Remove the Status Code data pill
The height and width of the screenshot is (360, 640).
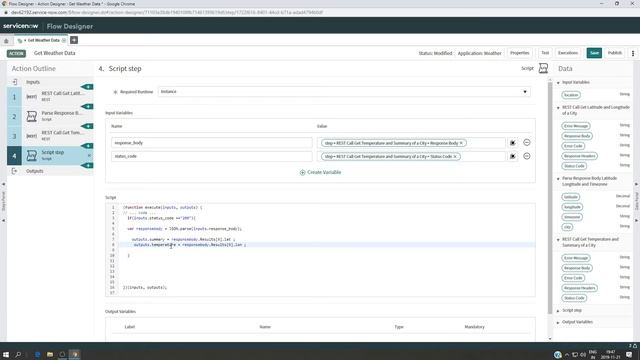pyautogui.click(x=455, y=157)
